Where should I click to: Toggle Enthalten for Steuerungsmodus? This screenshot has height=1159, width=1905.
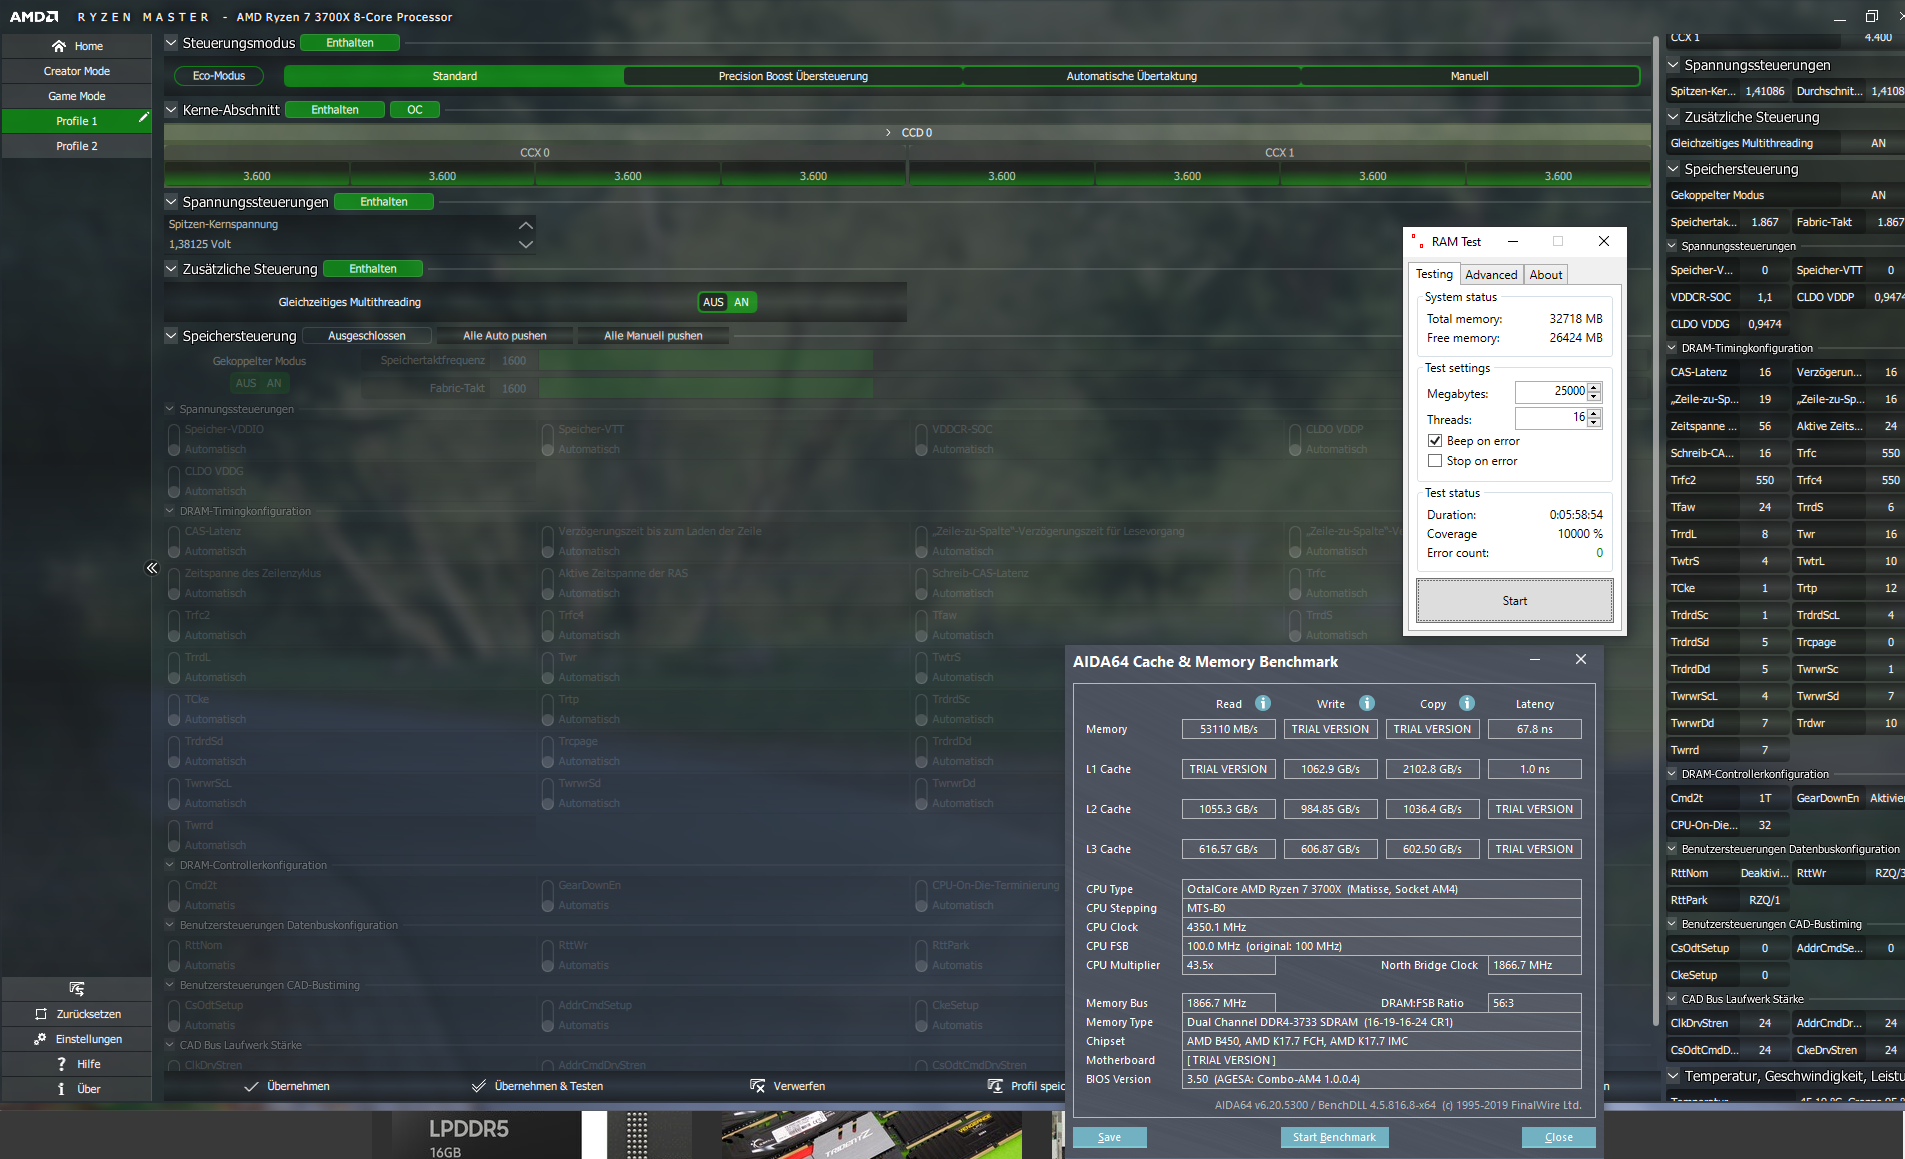click(350, 43)
